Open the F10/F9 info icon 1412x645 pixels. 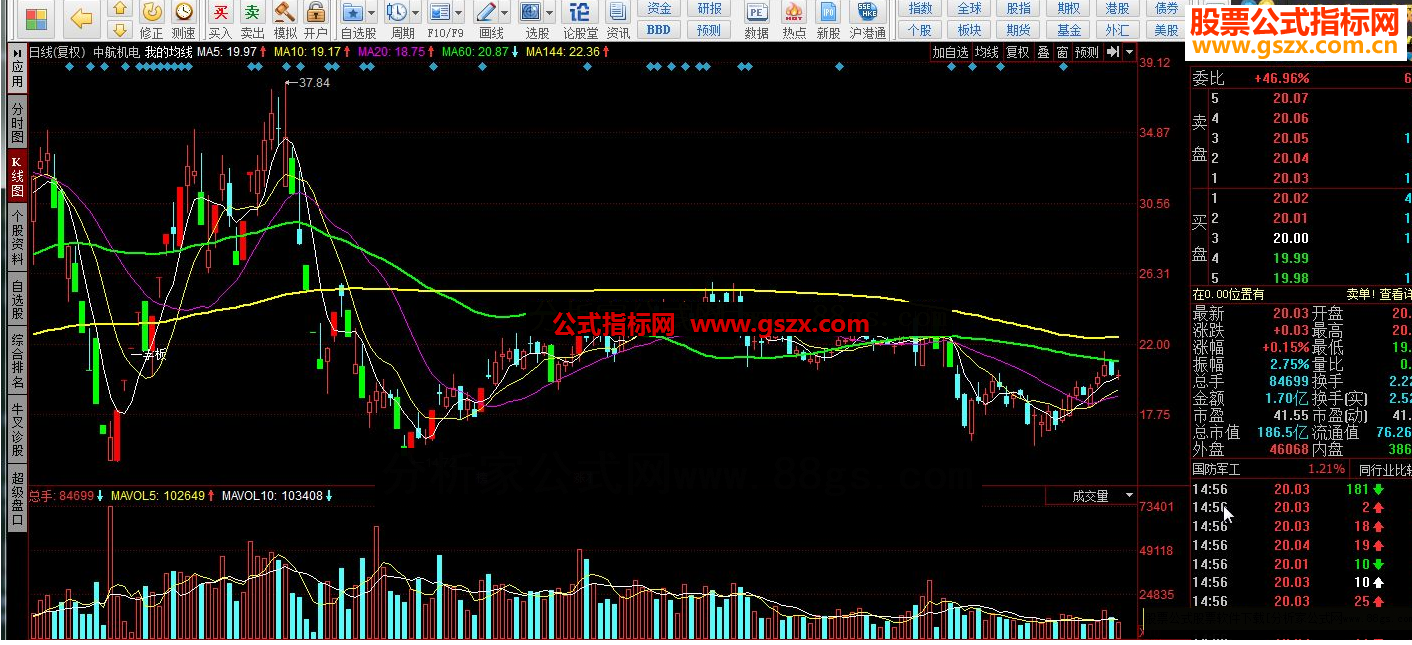click(440, 12)
